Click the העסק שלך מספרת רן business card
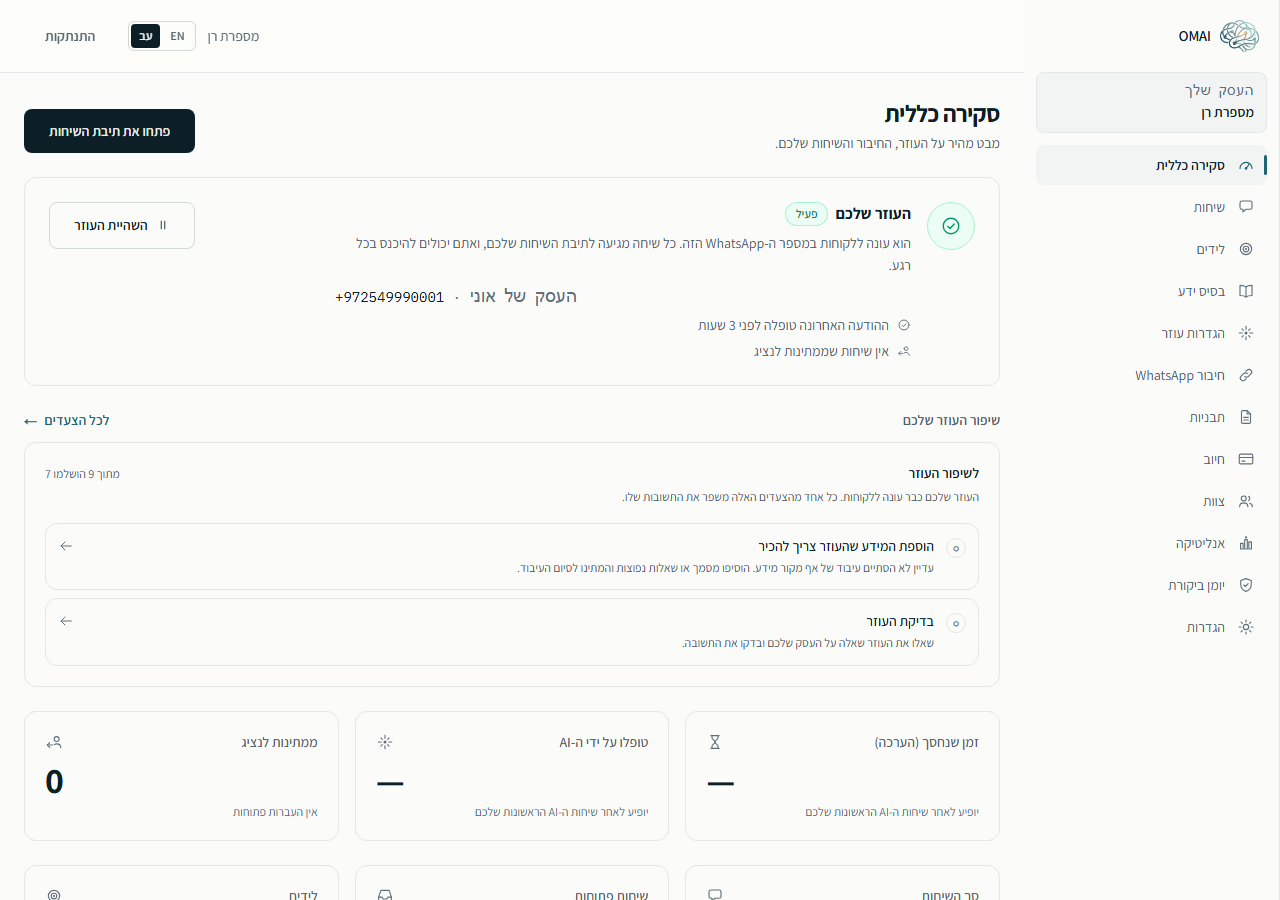Screen dimensions: 1280x900 click(x=1151, y=102)
